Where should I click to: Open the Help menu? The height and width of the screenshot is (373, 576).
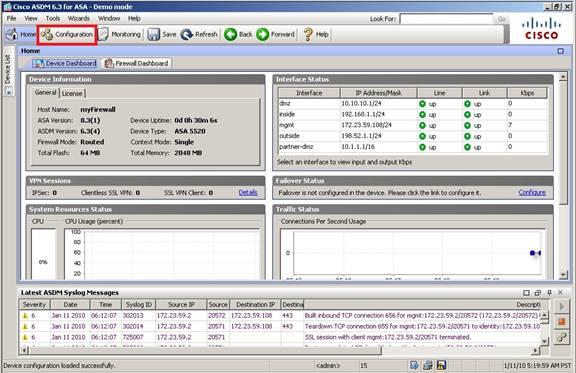pos(134,18)
